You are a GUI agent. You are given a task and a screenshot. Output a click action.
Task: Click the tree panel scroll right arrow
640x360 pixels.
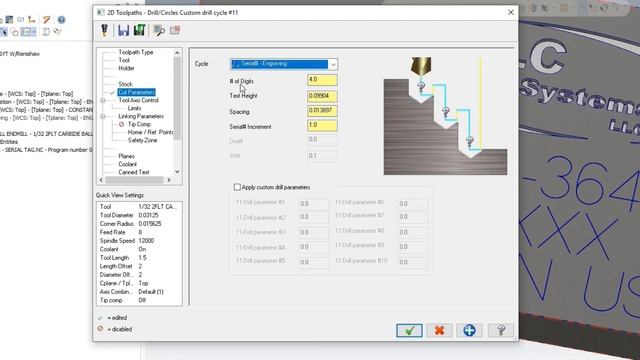(x=169, y=180)
